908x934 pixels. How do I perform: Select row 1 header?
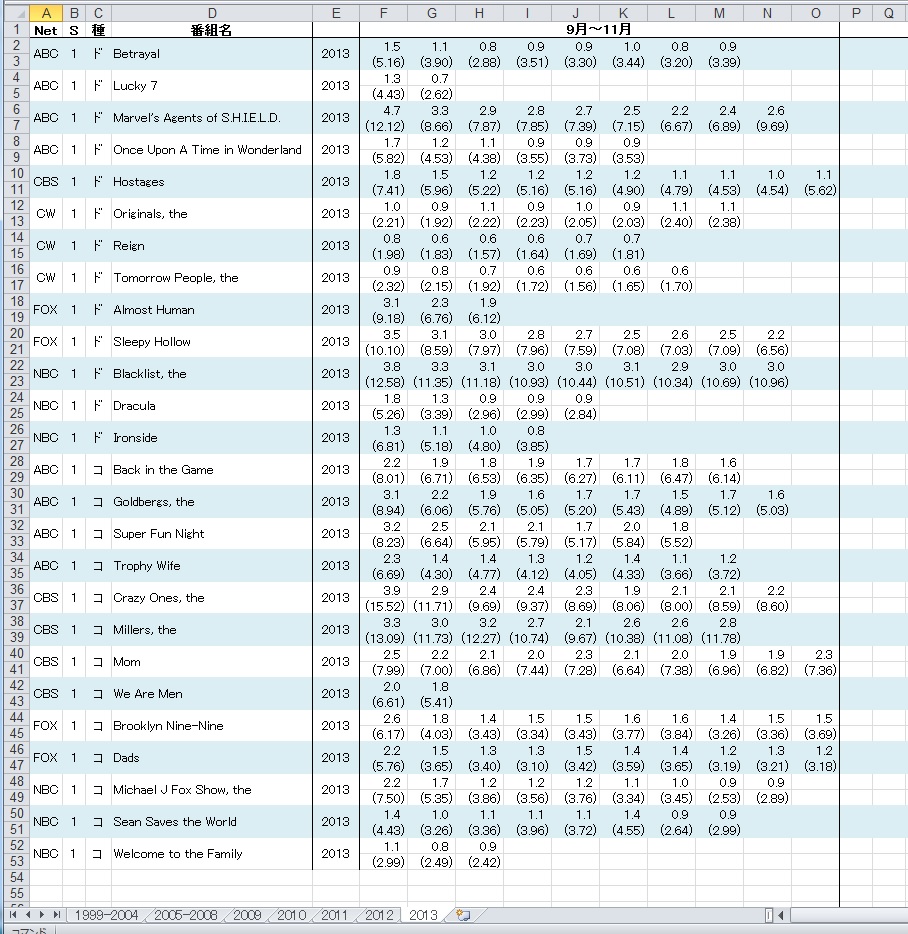(x=16, y=29)
